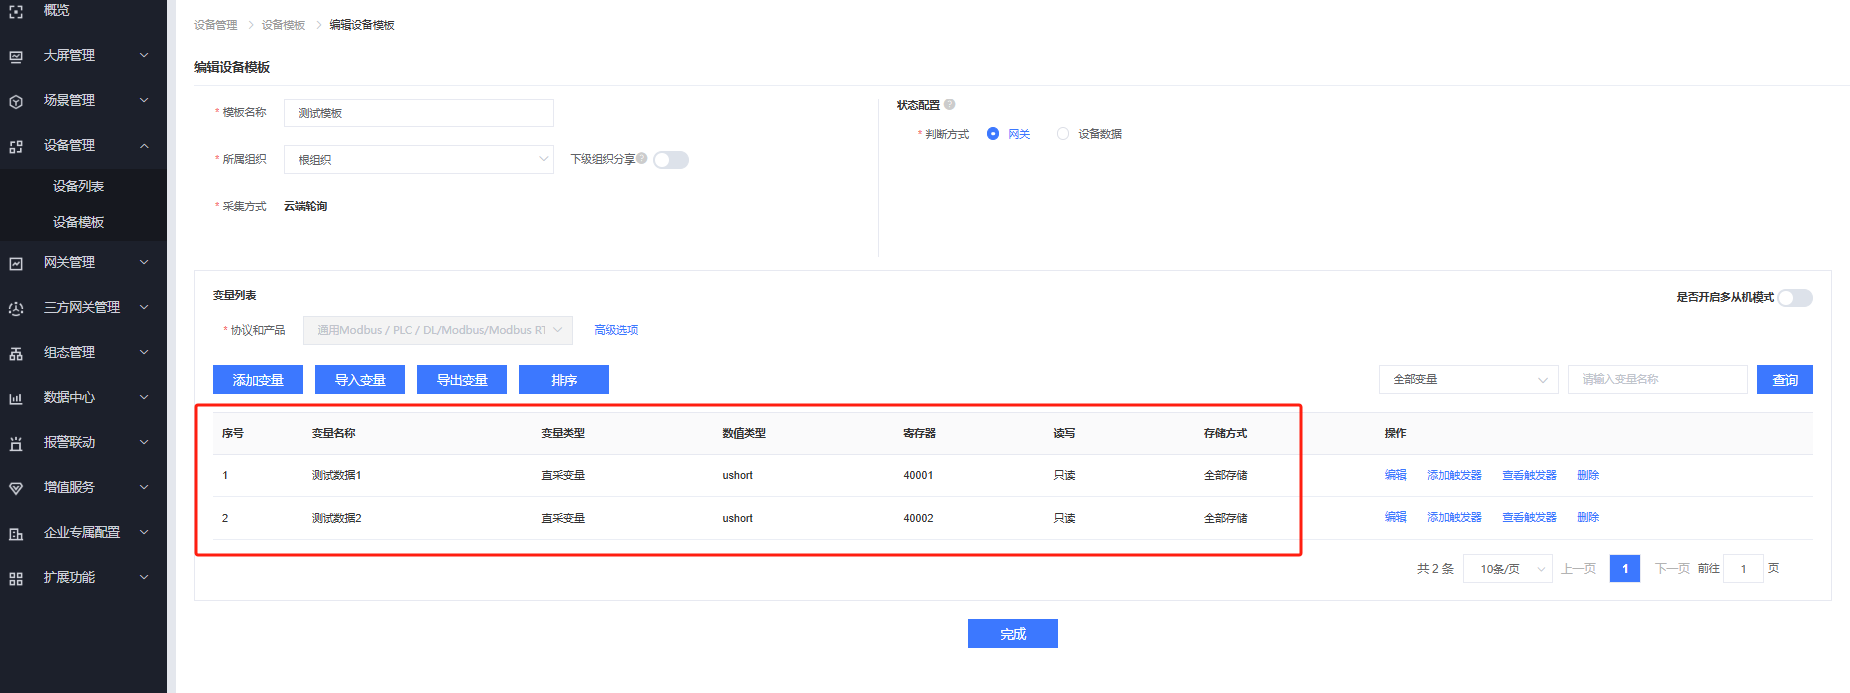
Task: Open 设备列表 in the sidebar menu
Action: [x=78, y=186]
